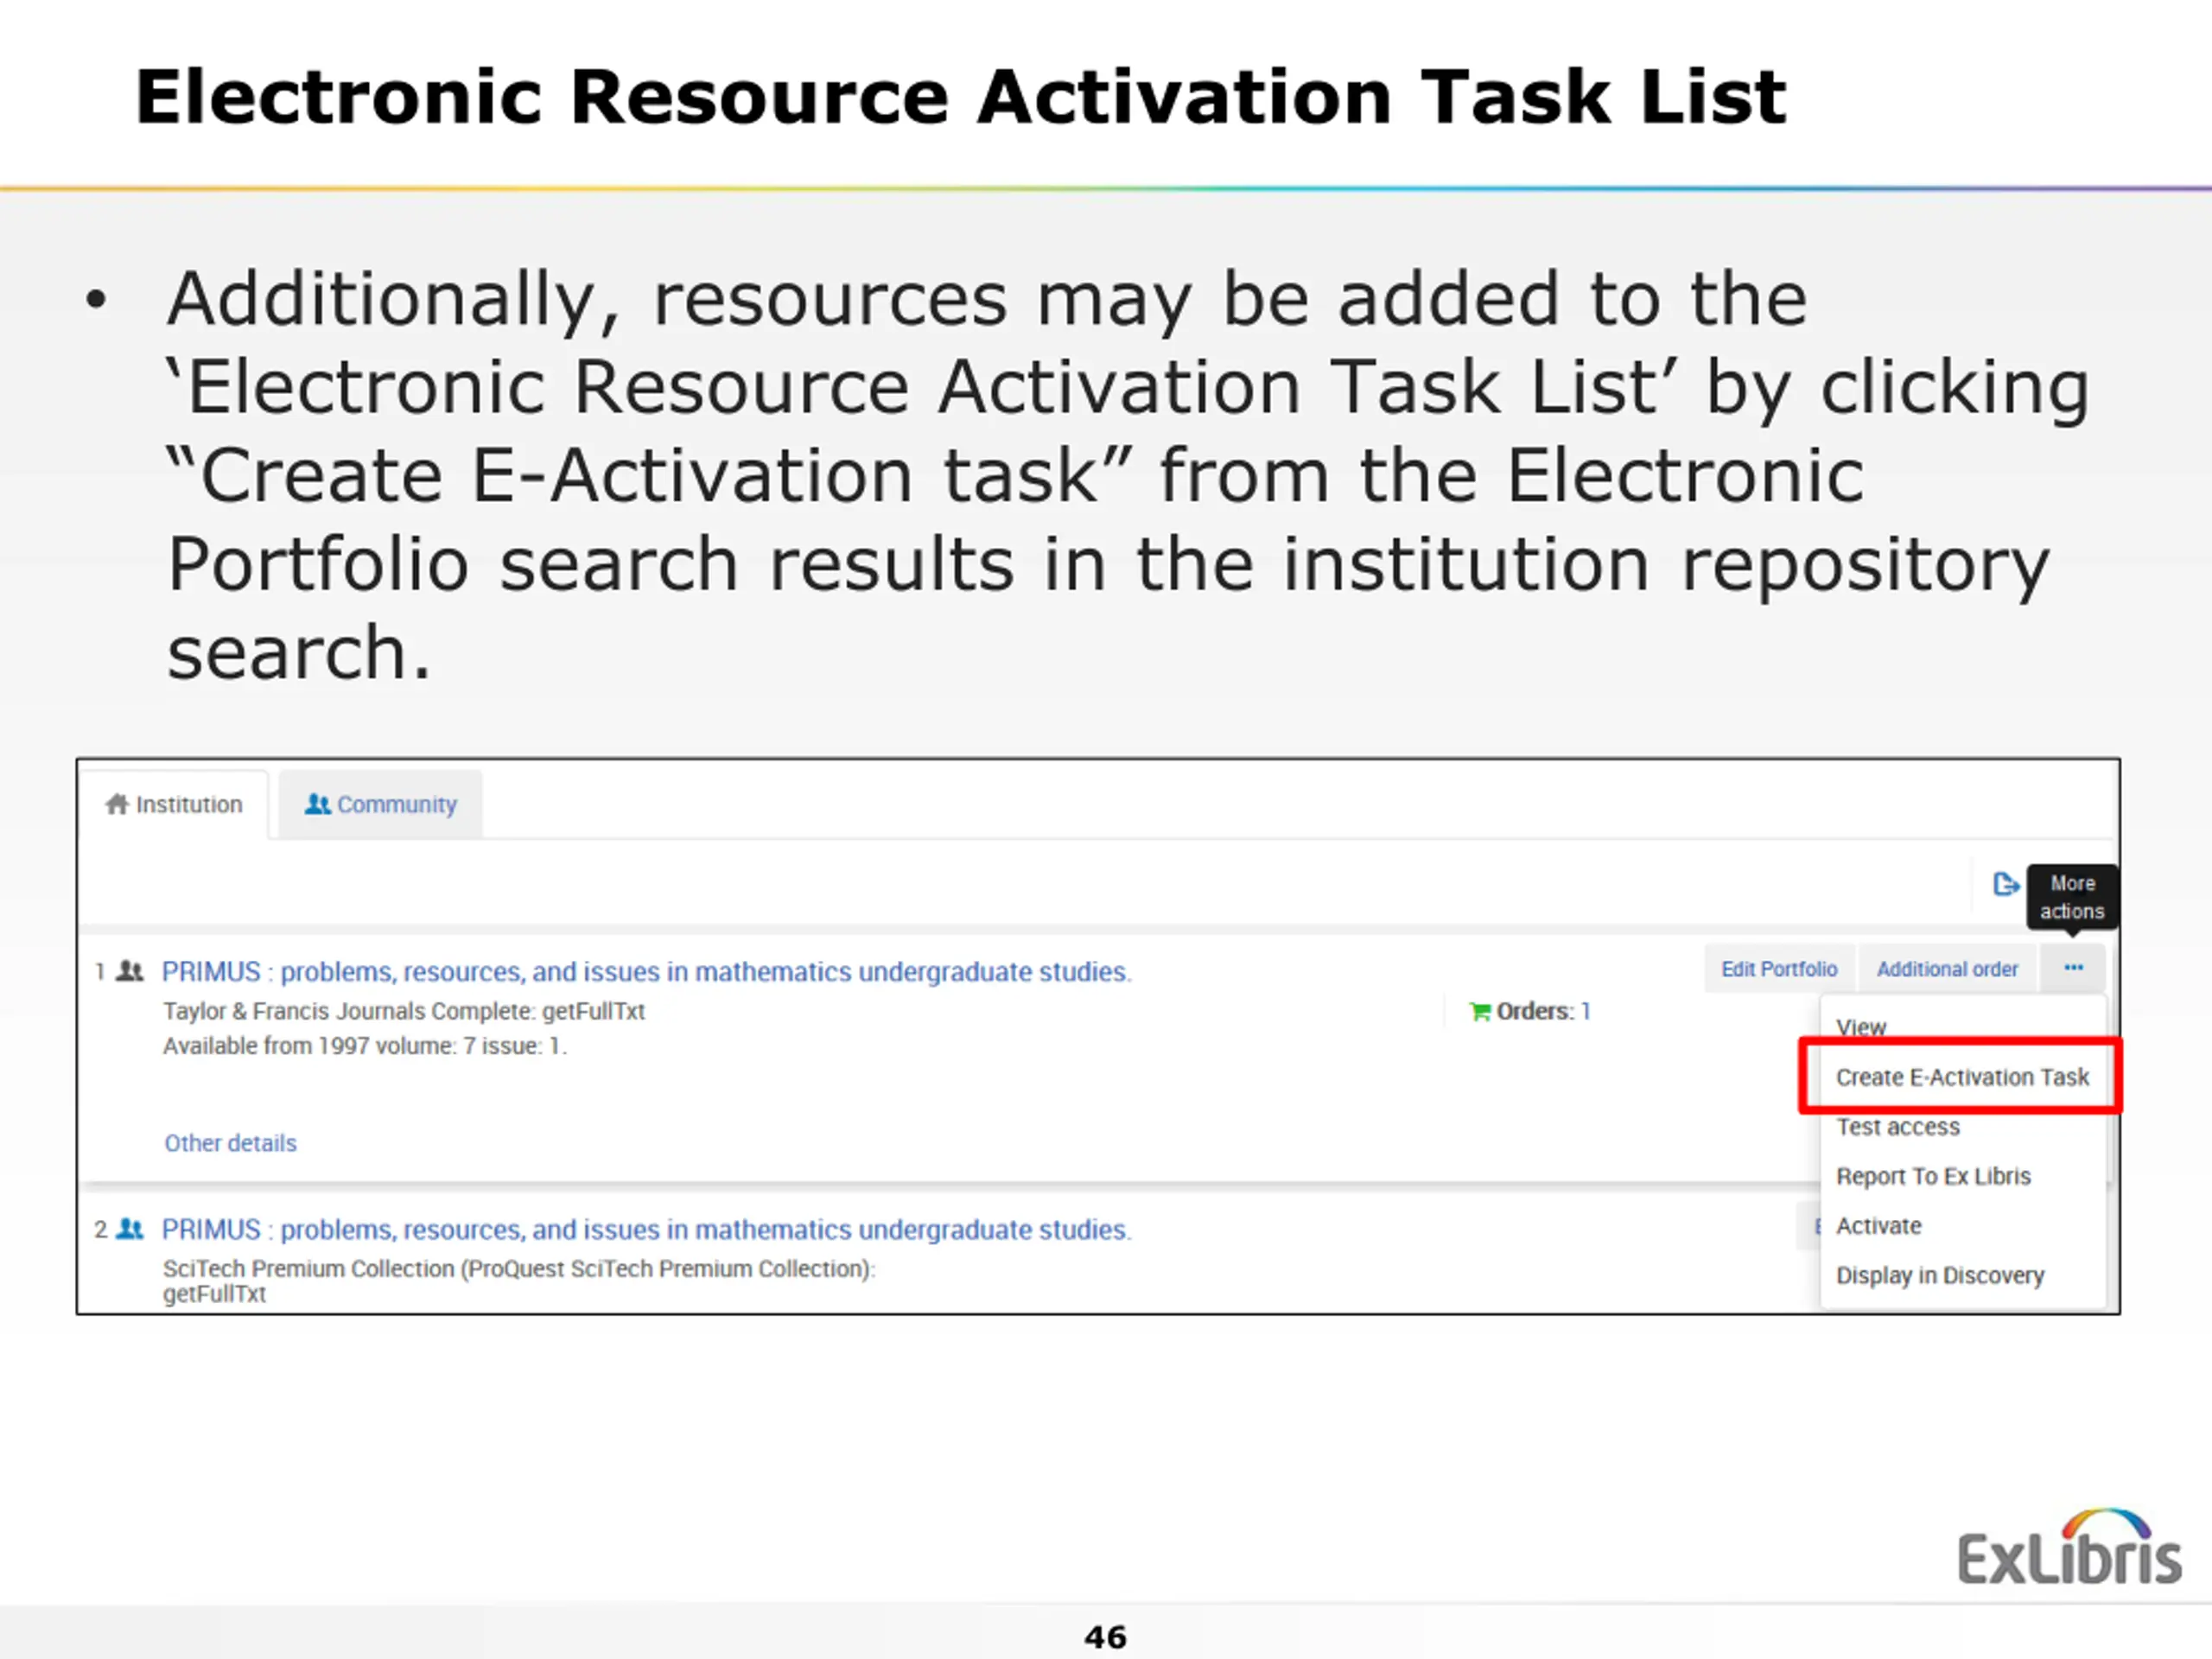2212x1659 pixels.
Task: Click Edit Portfolio for Taylor & Francis result
Action: (x=1778, y=969)
